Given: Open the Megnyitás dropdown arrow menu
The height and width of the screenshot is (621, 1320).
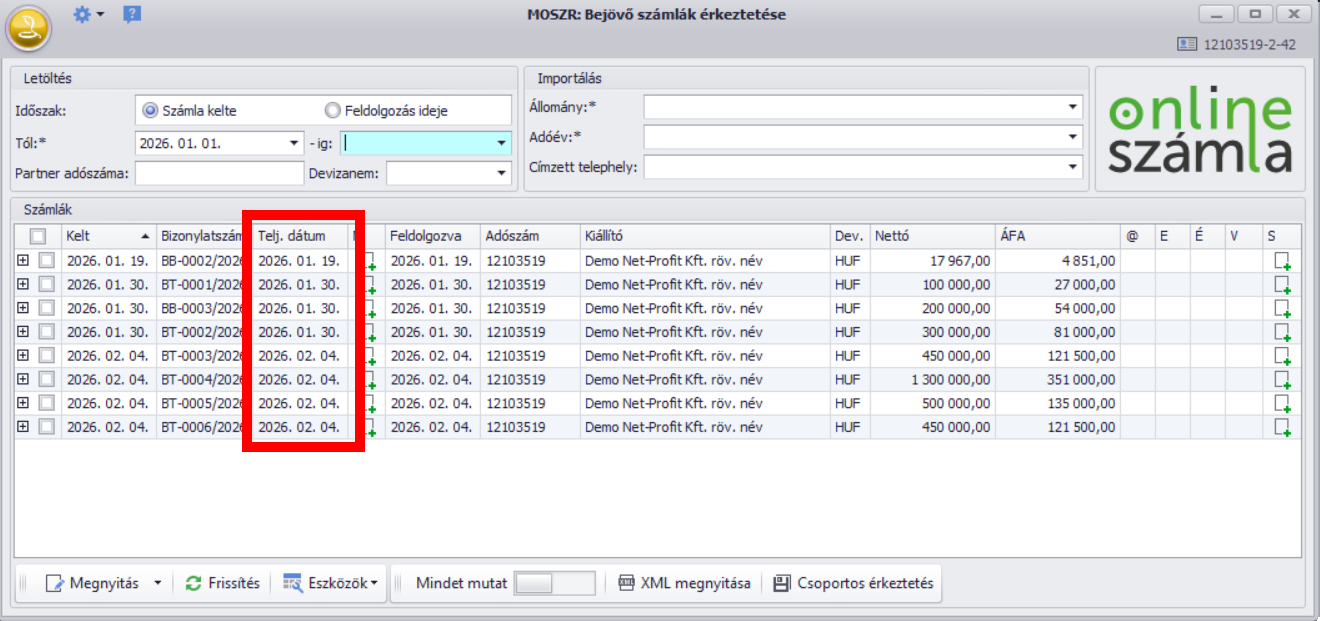Looking at the screenshot, I should (x=157, y=583).
